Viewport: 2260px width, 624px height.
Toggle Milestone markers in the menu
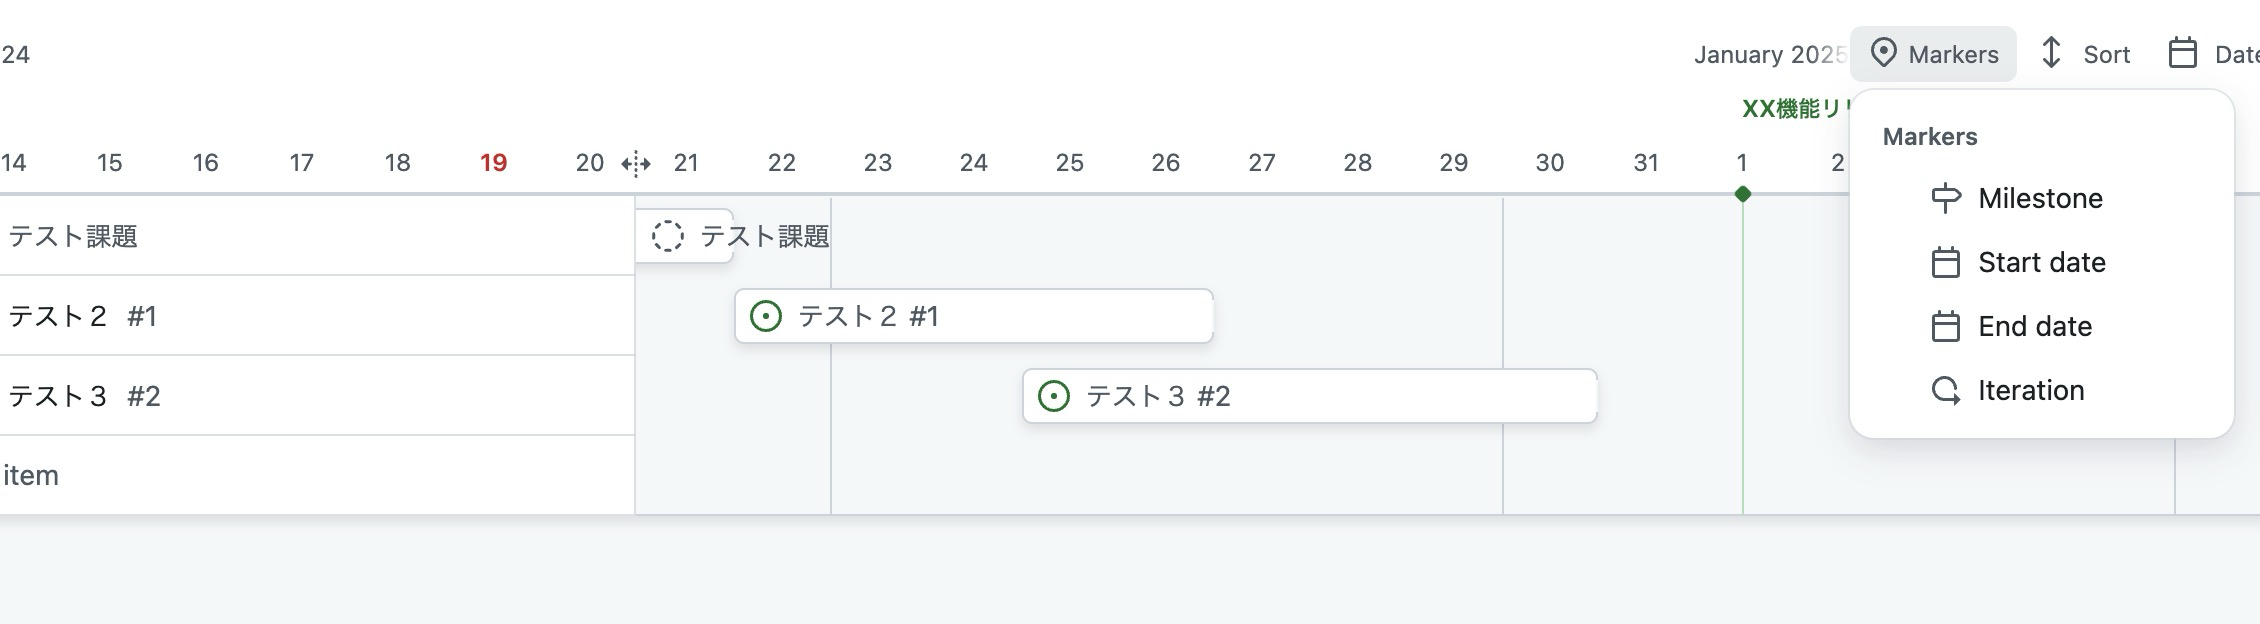point(2040,198)
